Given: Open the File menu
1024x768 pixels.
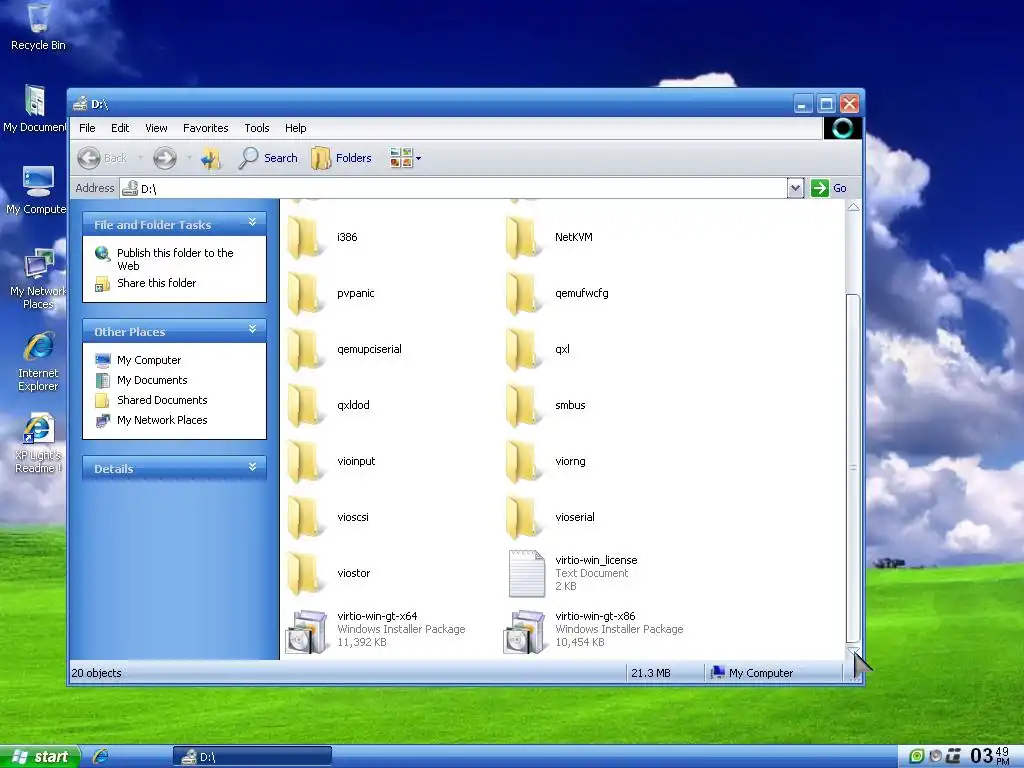Looking at the screenshot, I should coord(87,128).
